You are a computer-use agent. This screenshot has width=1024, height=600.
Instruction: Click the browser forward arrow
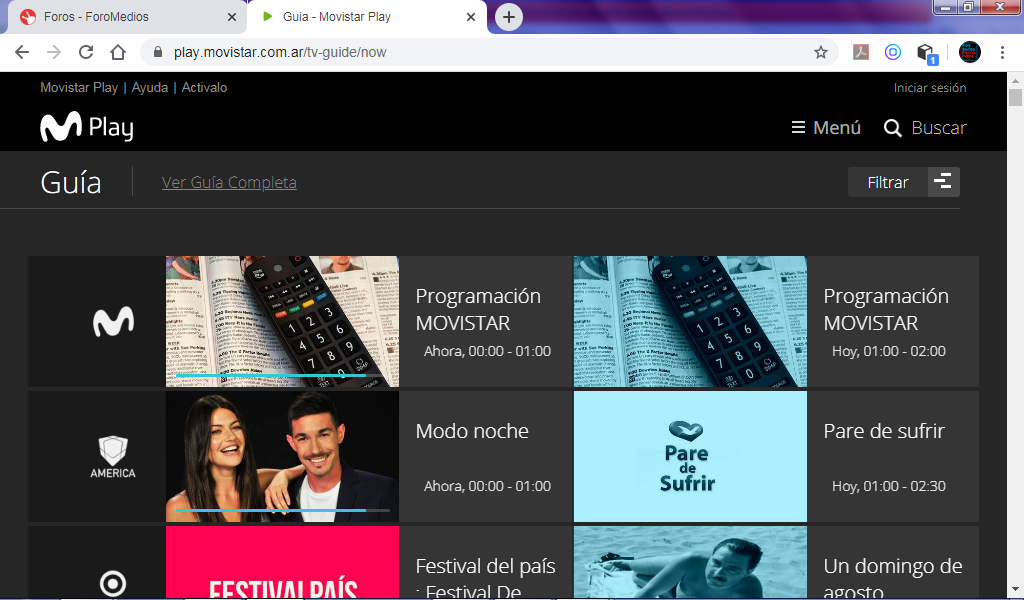[54, 52]
